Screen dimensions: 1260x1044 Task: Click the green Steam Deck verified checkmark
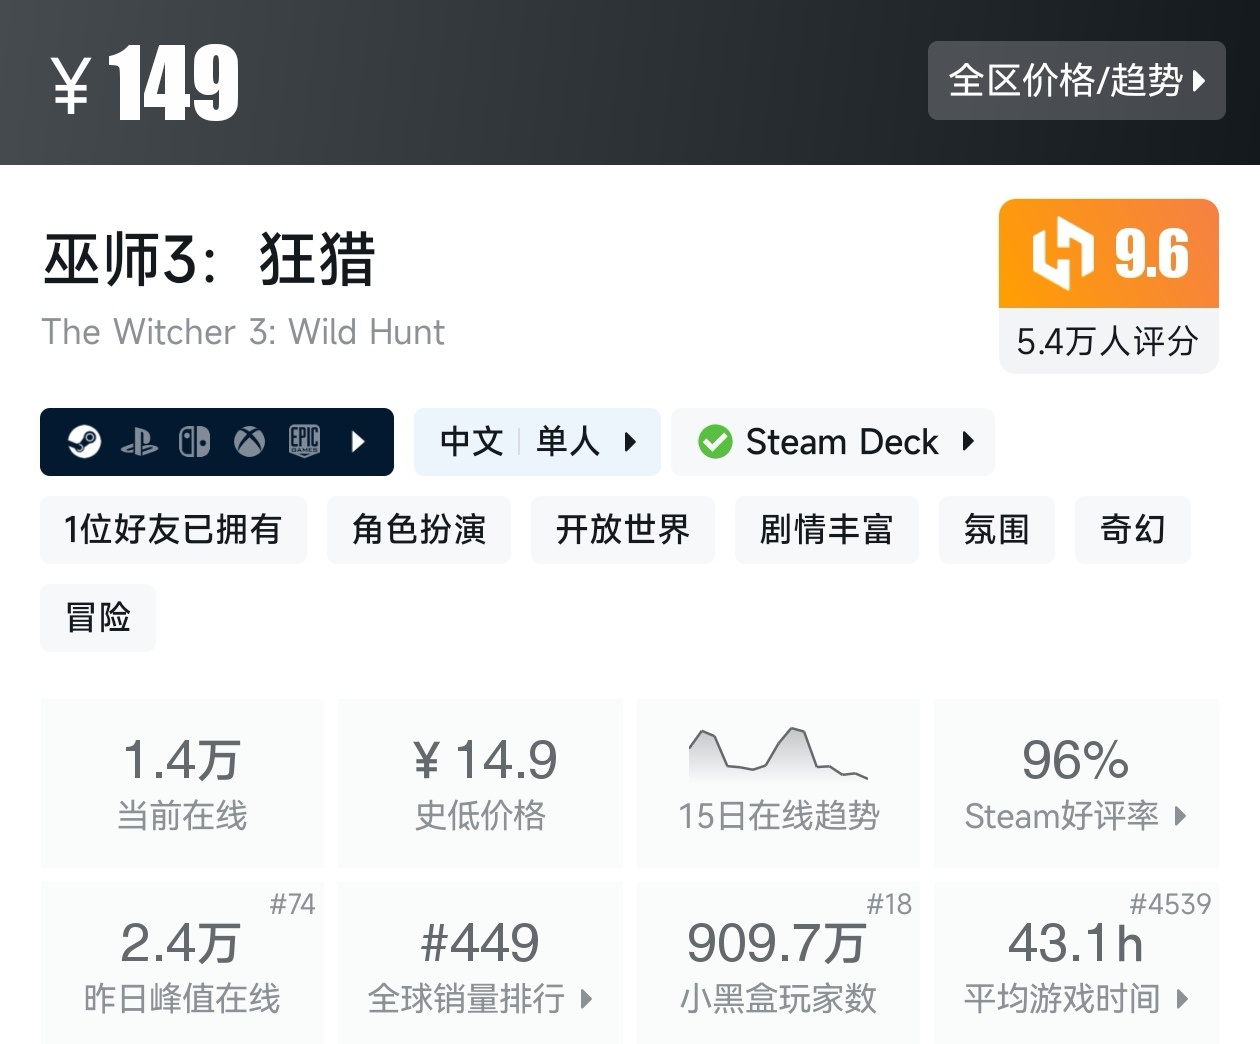pyautogui.click(x=715, y=441)
